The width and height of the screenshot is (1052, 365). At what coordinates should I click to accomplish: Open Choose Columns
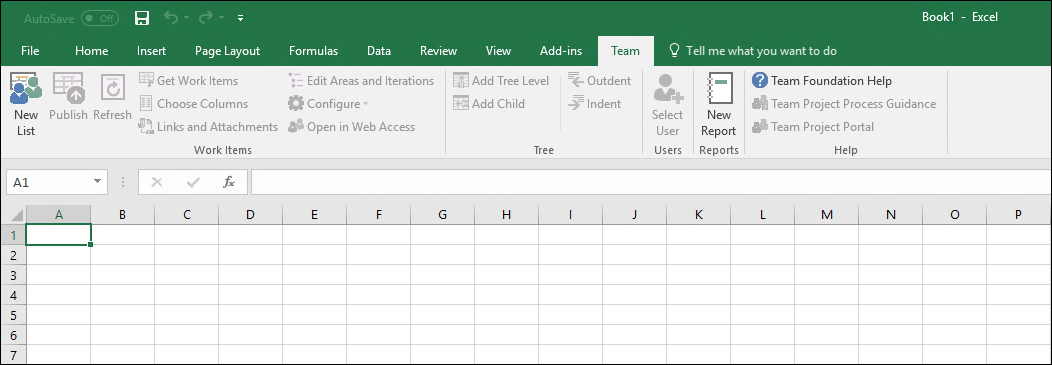point(193,103)
